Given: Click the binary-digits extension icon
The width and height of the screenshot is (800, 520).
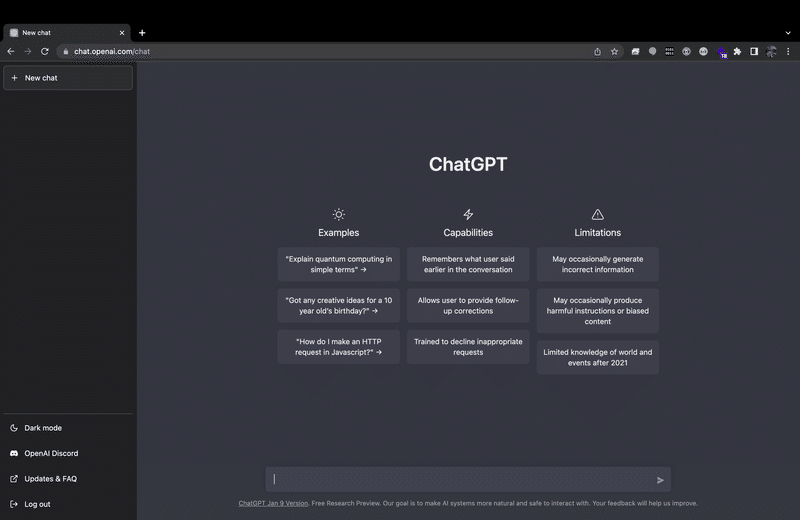Looking at the screenshot, I should (x=669, y=51).
